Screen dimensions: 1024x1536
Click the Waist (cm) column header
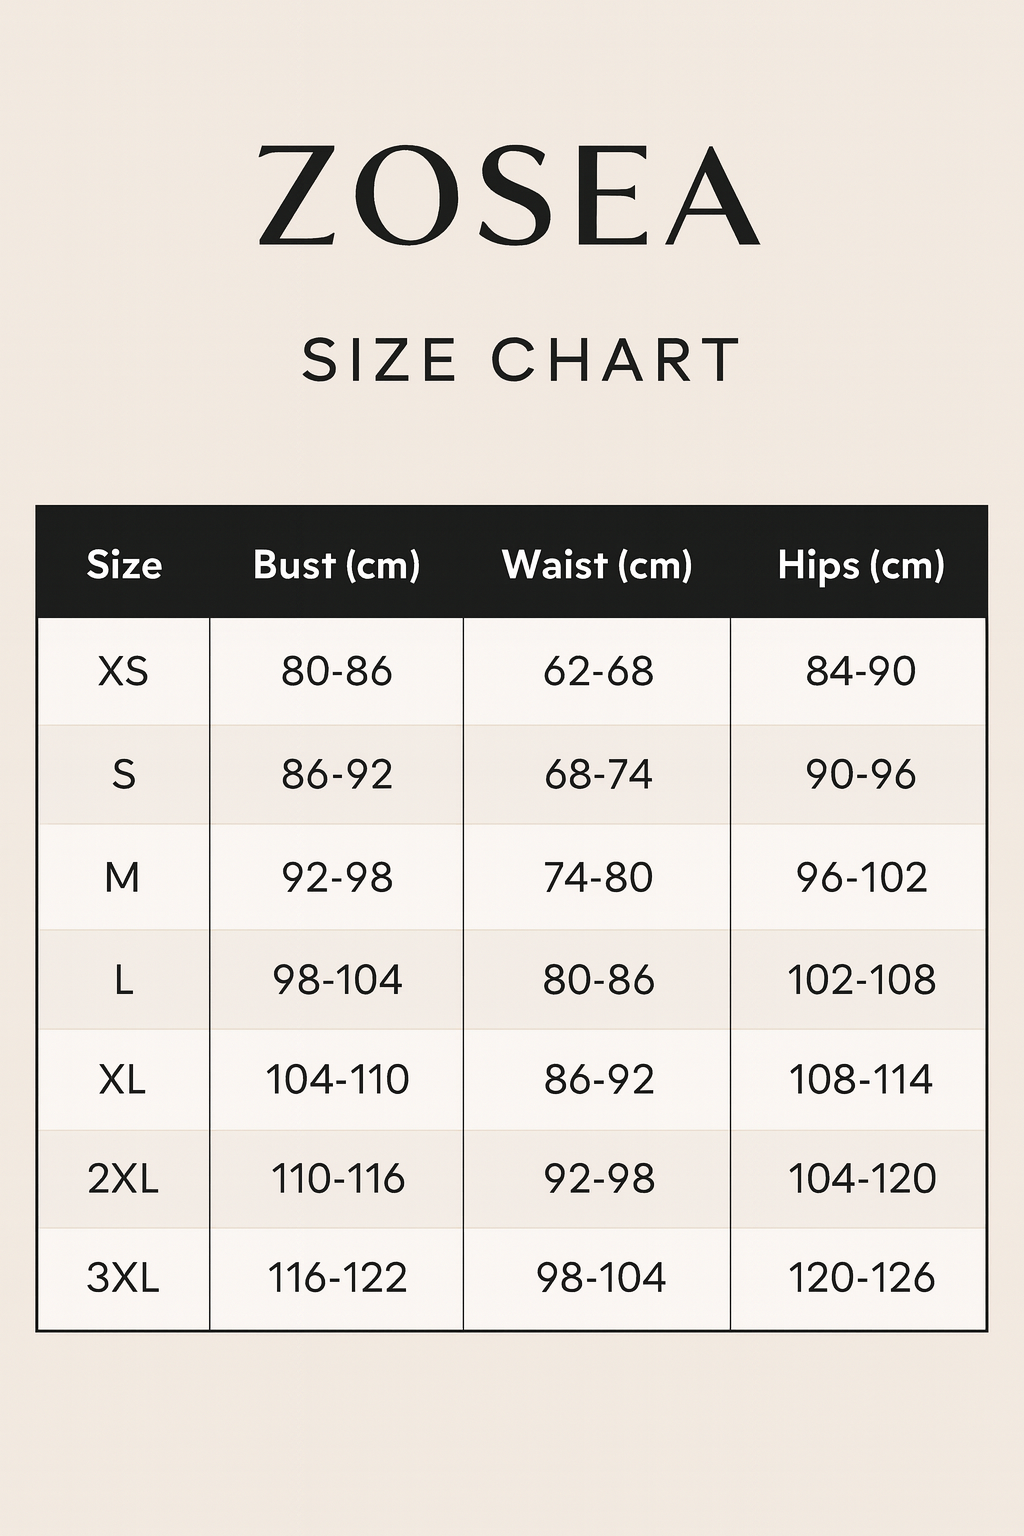[x=597, y=565]
